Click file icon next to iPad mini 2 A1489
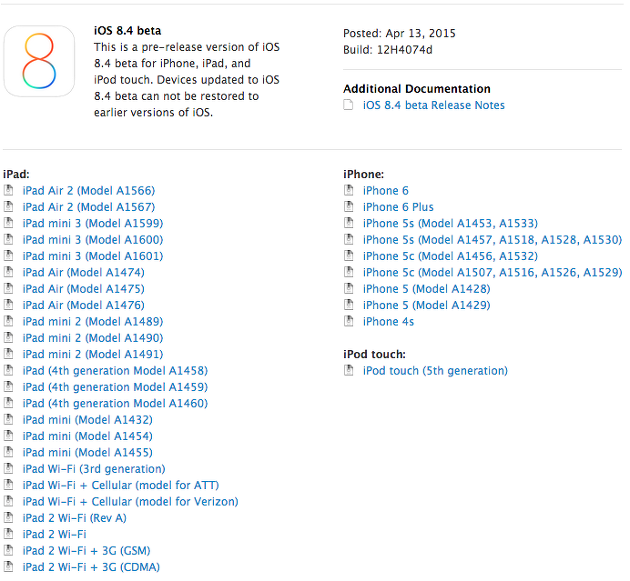This screenshot has height=581, width=630. 8,321
